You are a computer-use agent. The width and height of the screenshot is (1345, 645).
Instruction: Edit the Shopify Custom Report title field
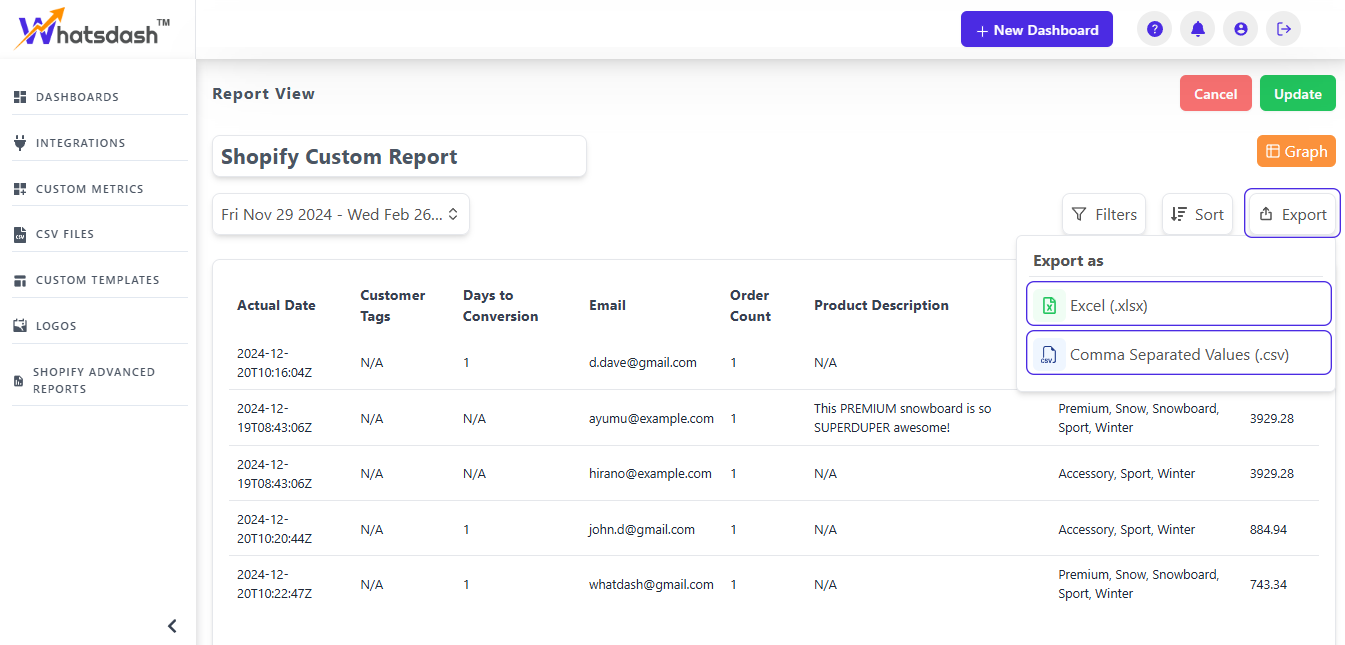(x=399, y=157)
